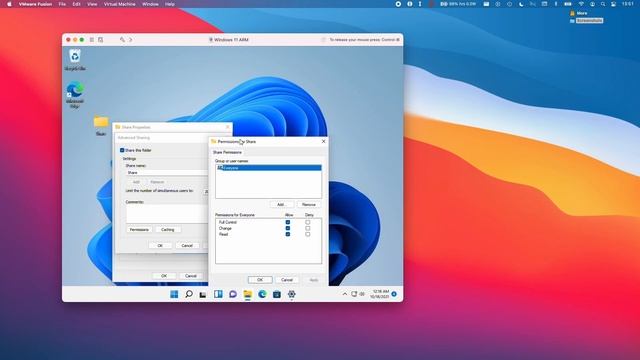Image resolution: width=640 pixels, height=360 pixels.
Task: Open the notification badge beside the clock
Action: [x=394, y=294]
